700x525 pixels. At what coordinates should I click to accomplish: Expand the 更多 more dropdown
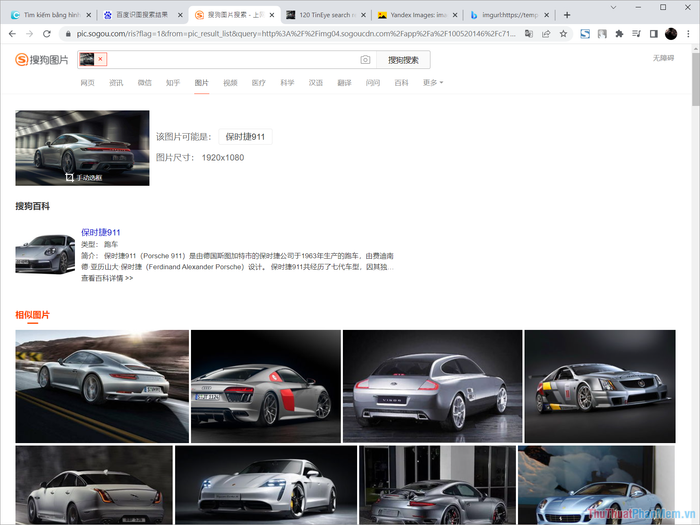pyautogui.click(x=433, y=83)
